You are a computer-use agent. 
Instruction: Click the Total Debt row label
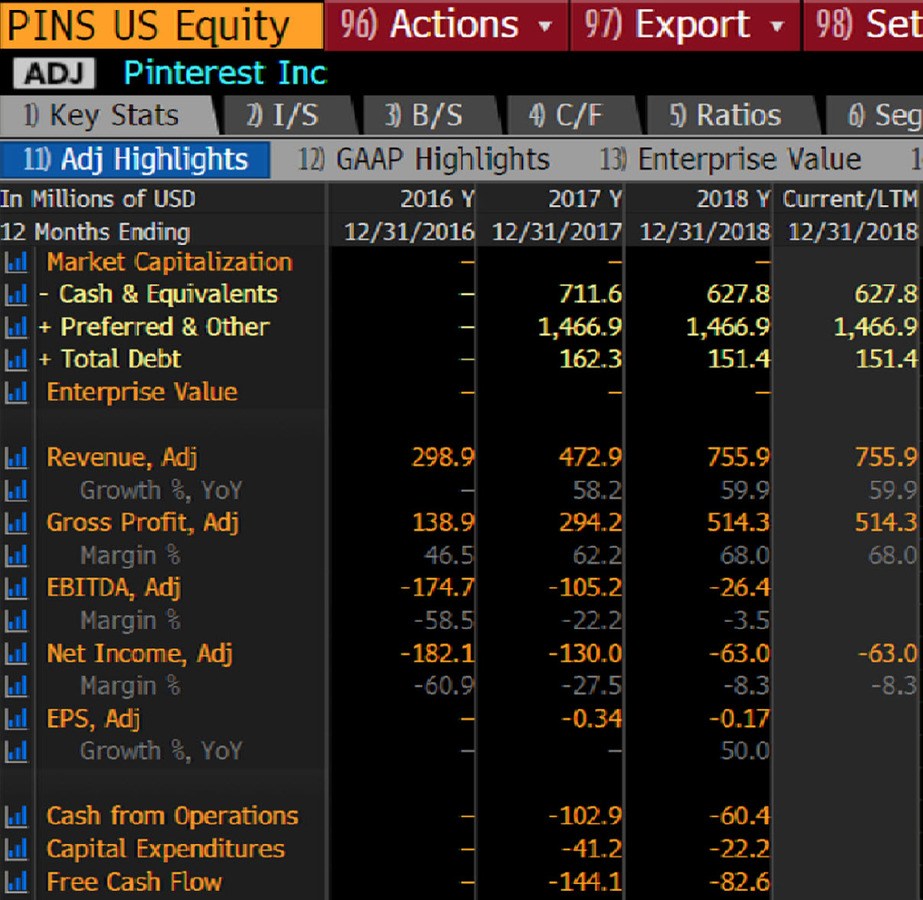(121, 359)
